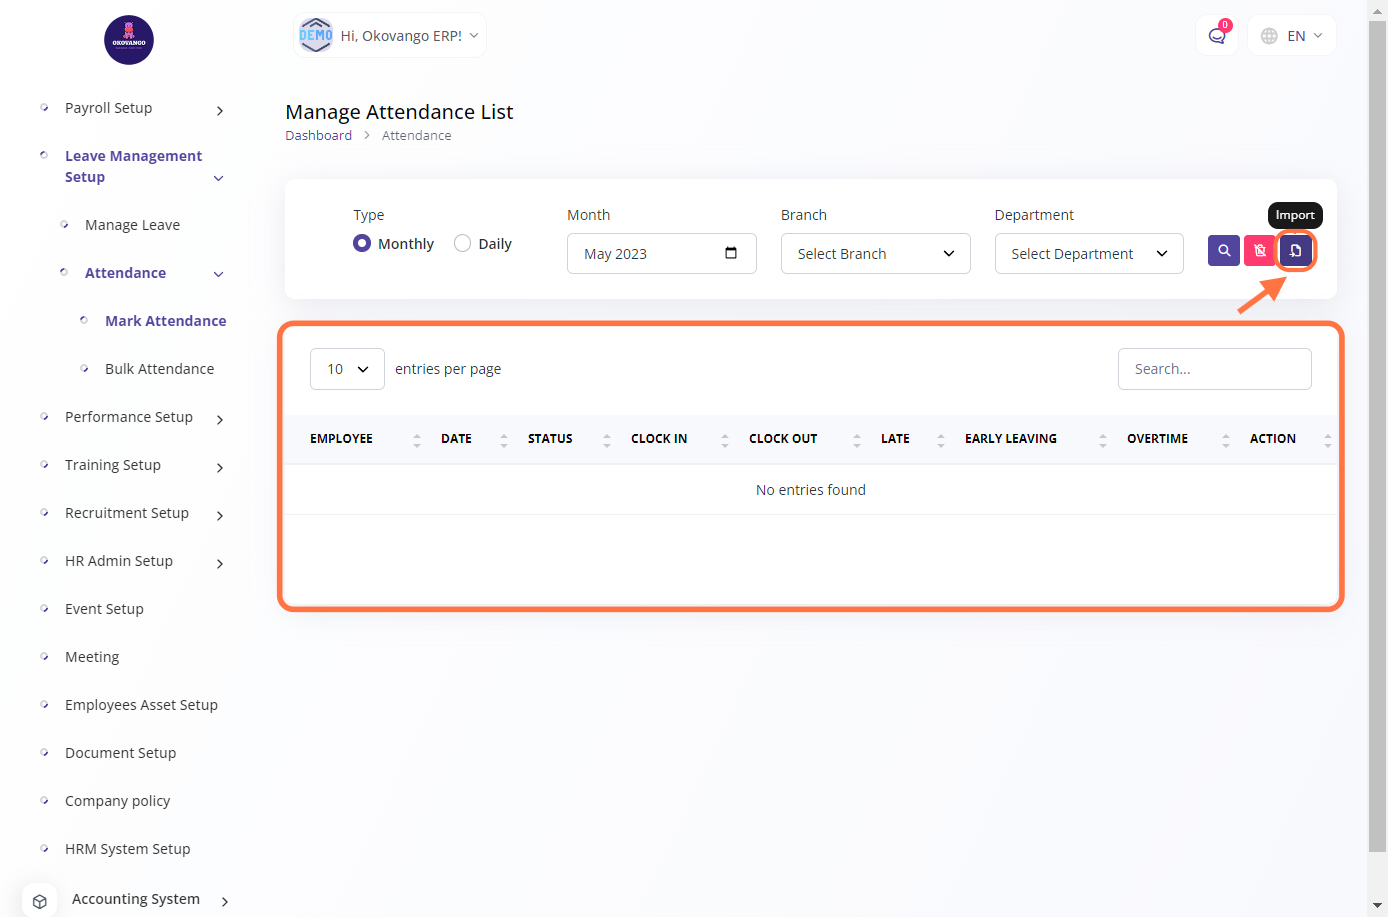Click the Accounting System cube icon
This screenshot has height=917, width=1388.
coord(40,900)
